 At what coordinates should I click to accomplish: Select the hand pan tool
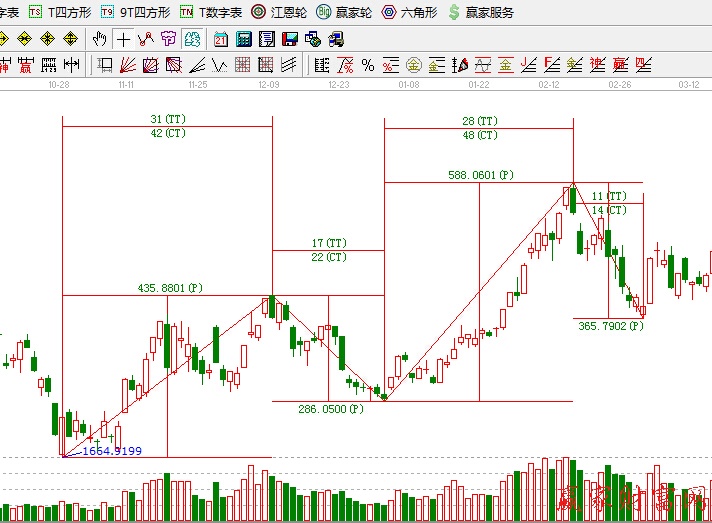[x=99, y=39]
